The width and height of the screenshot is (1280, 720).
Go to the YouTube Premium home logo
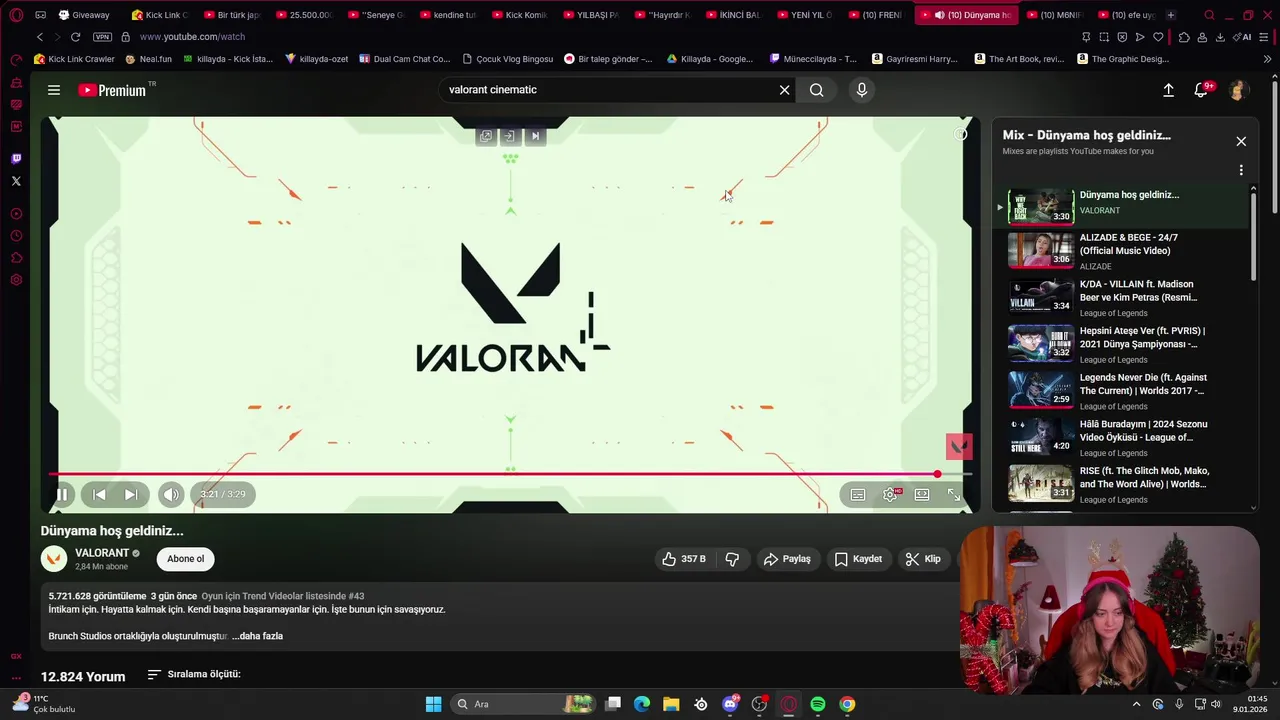(x=112, y=90)
